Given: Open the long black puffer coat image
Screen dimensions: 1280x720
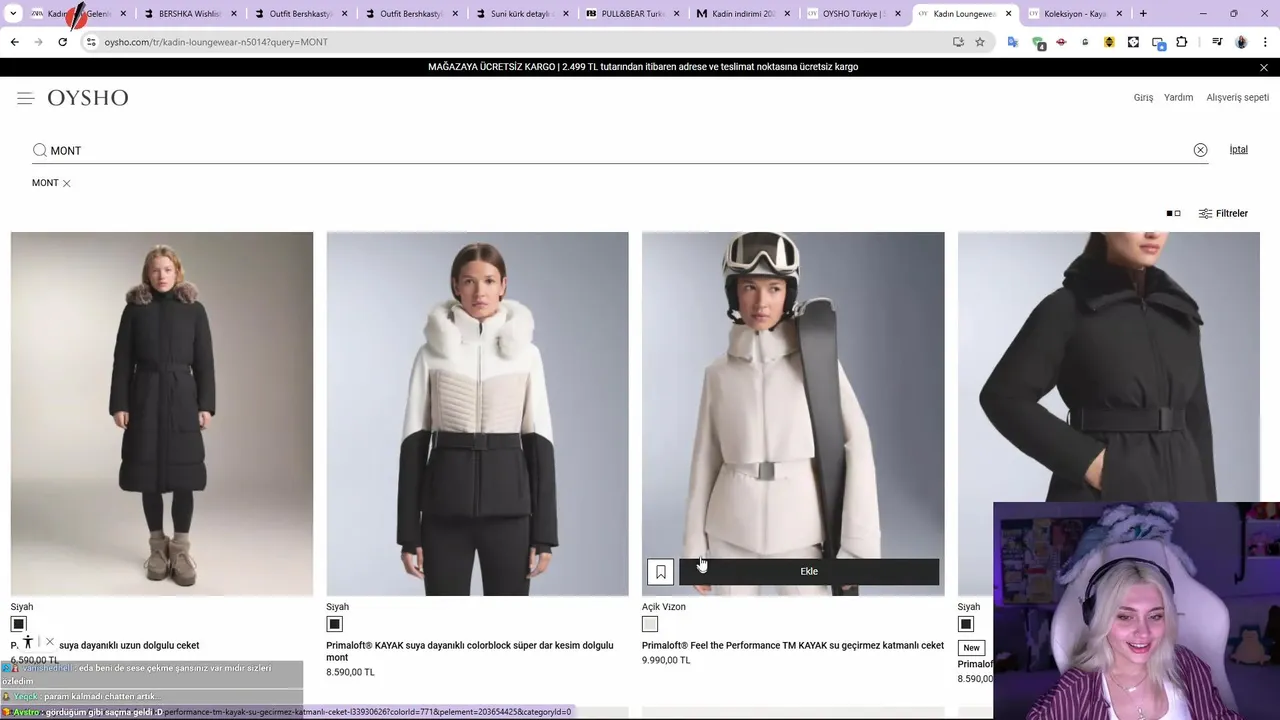Looking at the screenshot, I should (162, 414).
